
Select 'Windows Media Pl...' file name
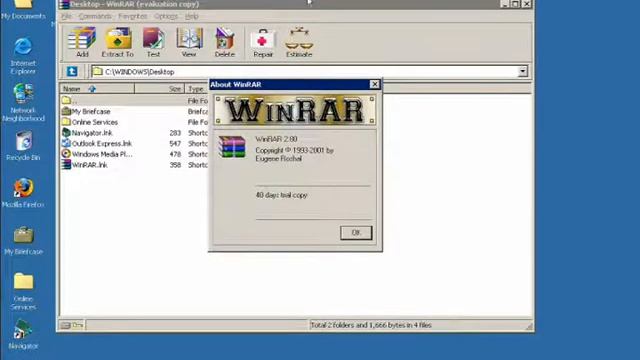102,154
